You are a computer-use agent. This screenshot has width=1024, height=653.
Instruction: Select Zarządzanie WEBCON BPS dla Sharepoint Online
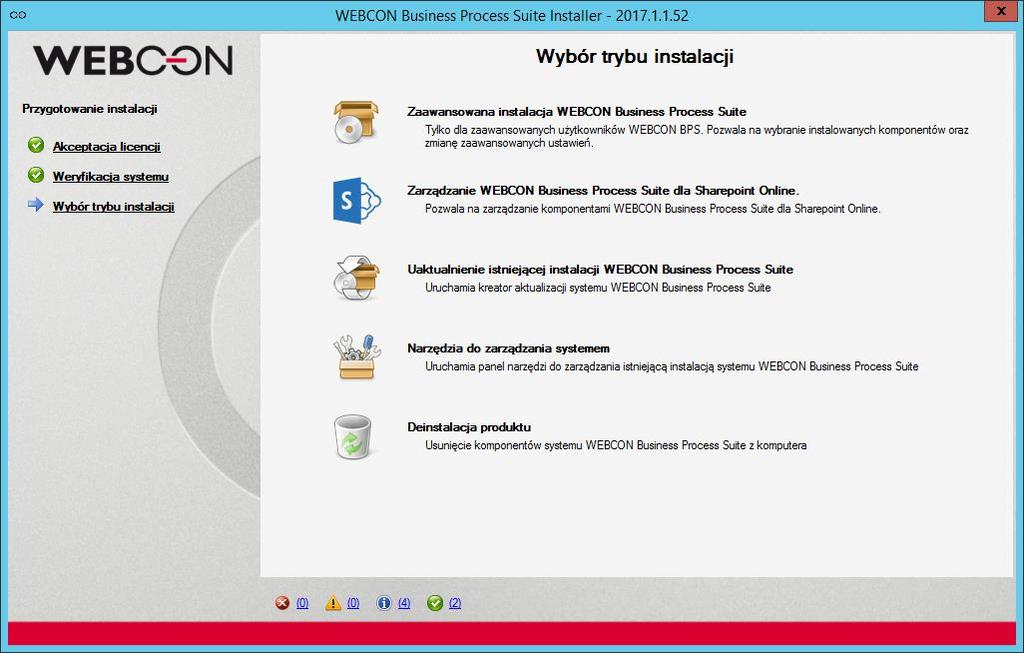click(603, 191)
